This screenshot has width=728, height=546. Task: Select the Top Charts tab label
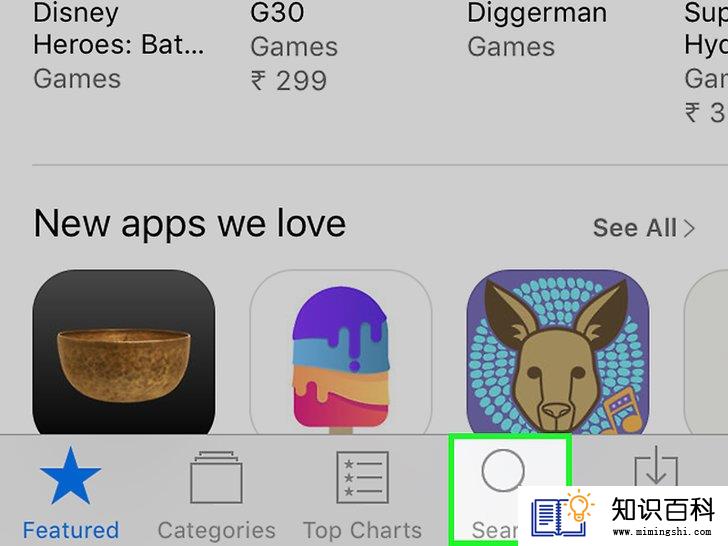coord(363,530)
